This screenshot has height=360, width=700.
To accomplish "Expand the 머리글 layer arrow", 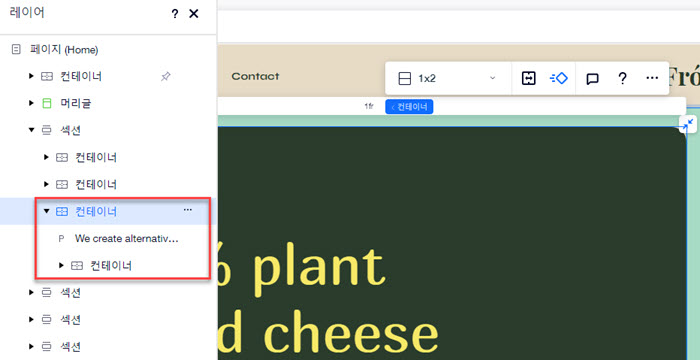I will pyautogui.click(x=31, y=103).
